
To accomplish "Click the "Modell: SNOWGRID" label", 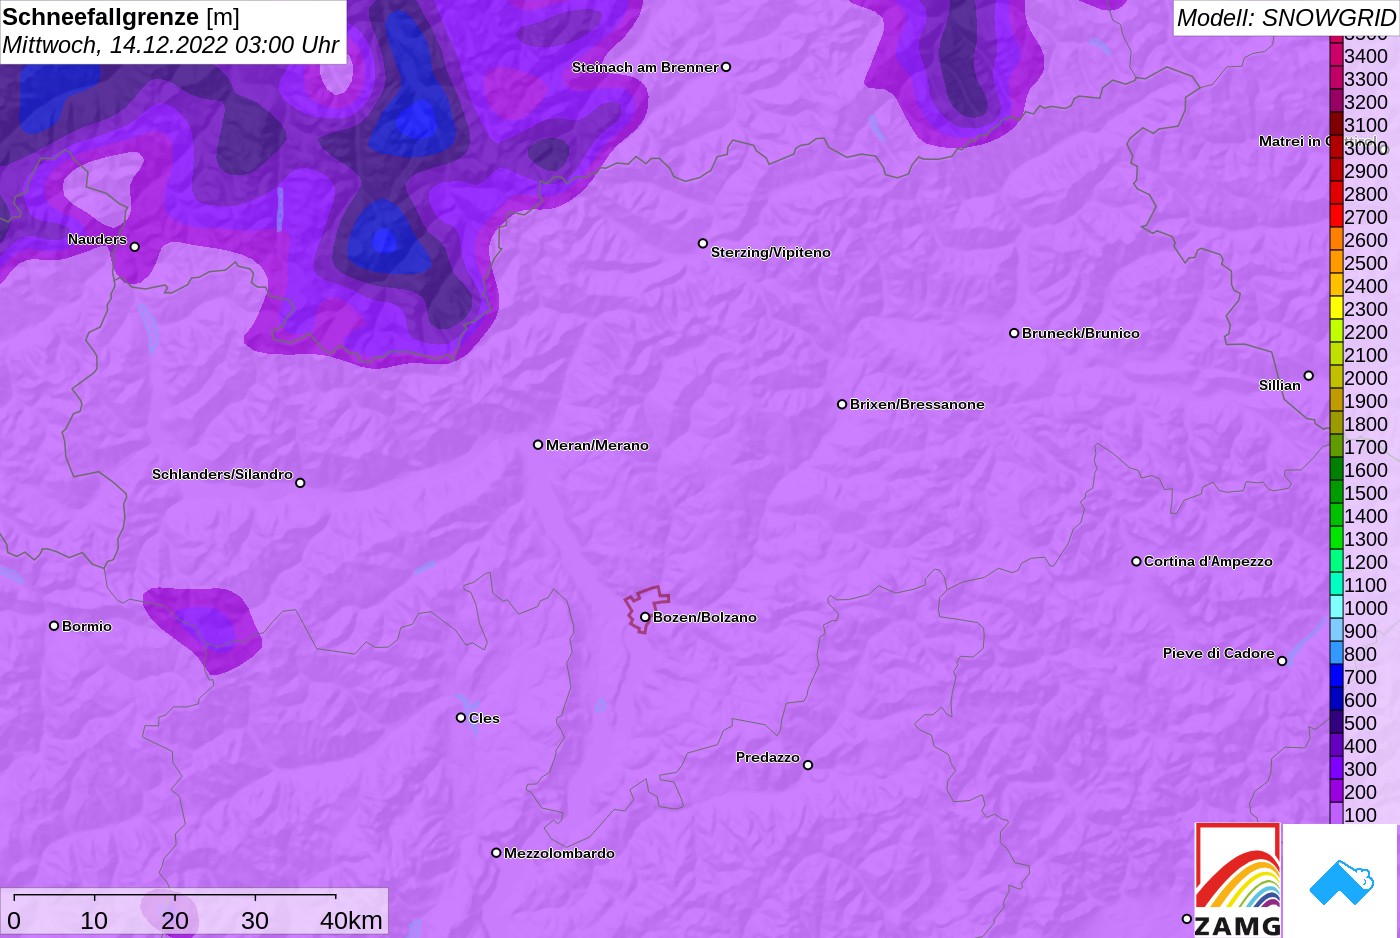I will click(x=1286, y=18).
